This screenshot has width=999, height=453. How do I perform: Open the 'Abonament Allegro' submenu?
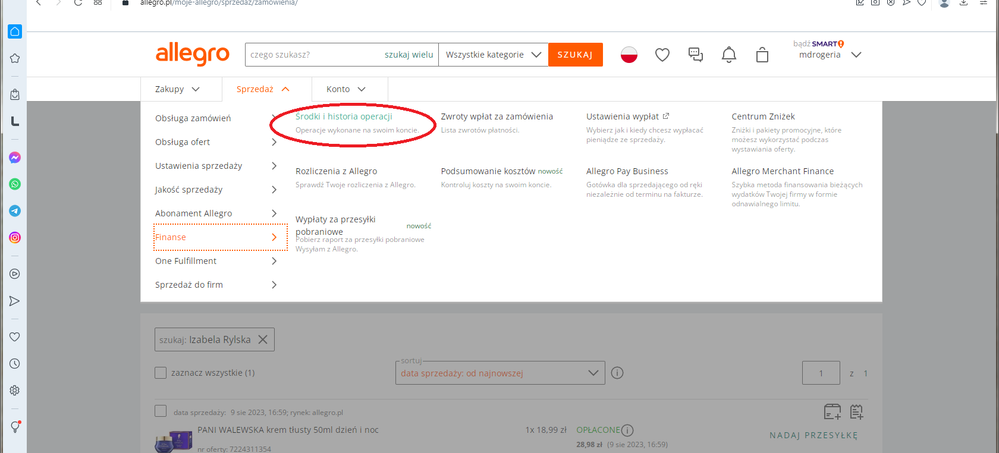pyautogui.click(x=216, y=213)
